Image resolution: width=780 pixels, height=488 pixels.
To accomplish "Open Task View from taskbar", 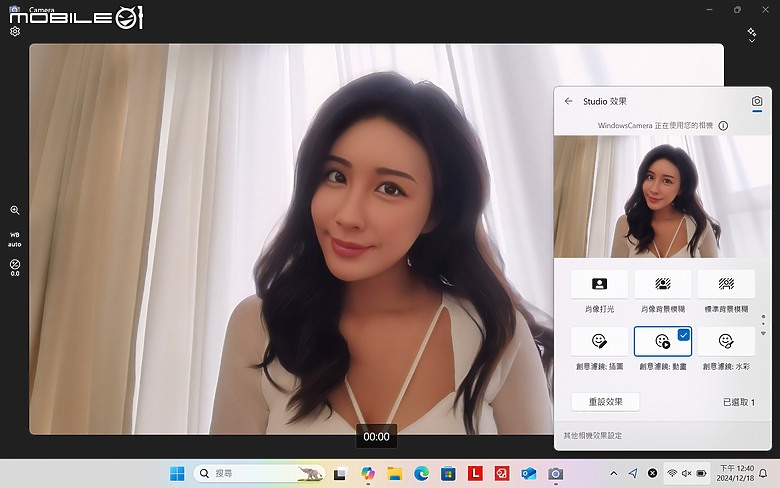I will click(340, 474).
